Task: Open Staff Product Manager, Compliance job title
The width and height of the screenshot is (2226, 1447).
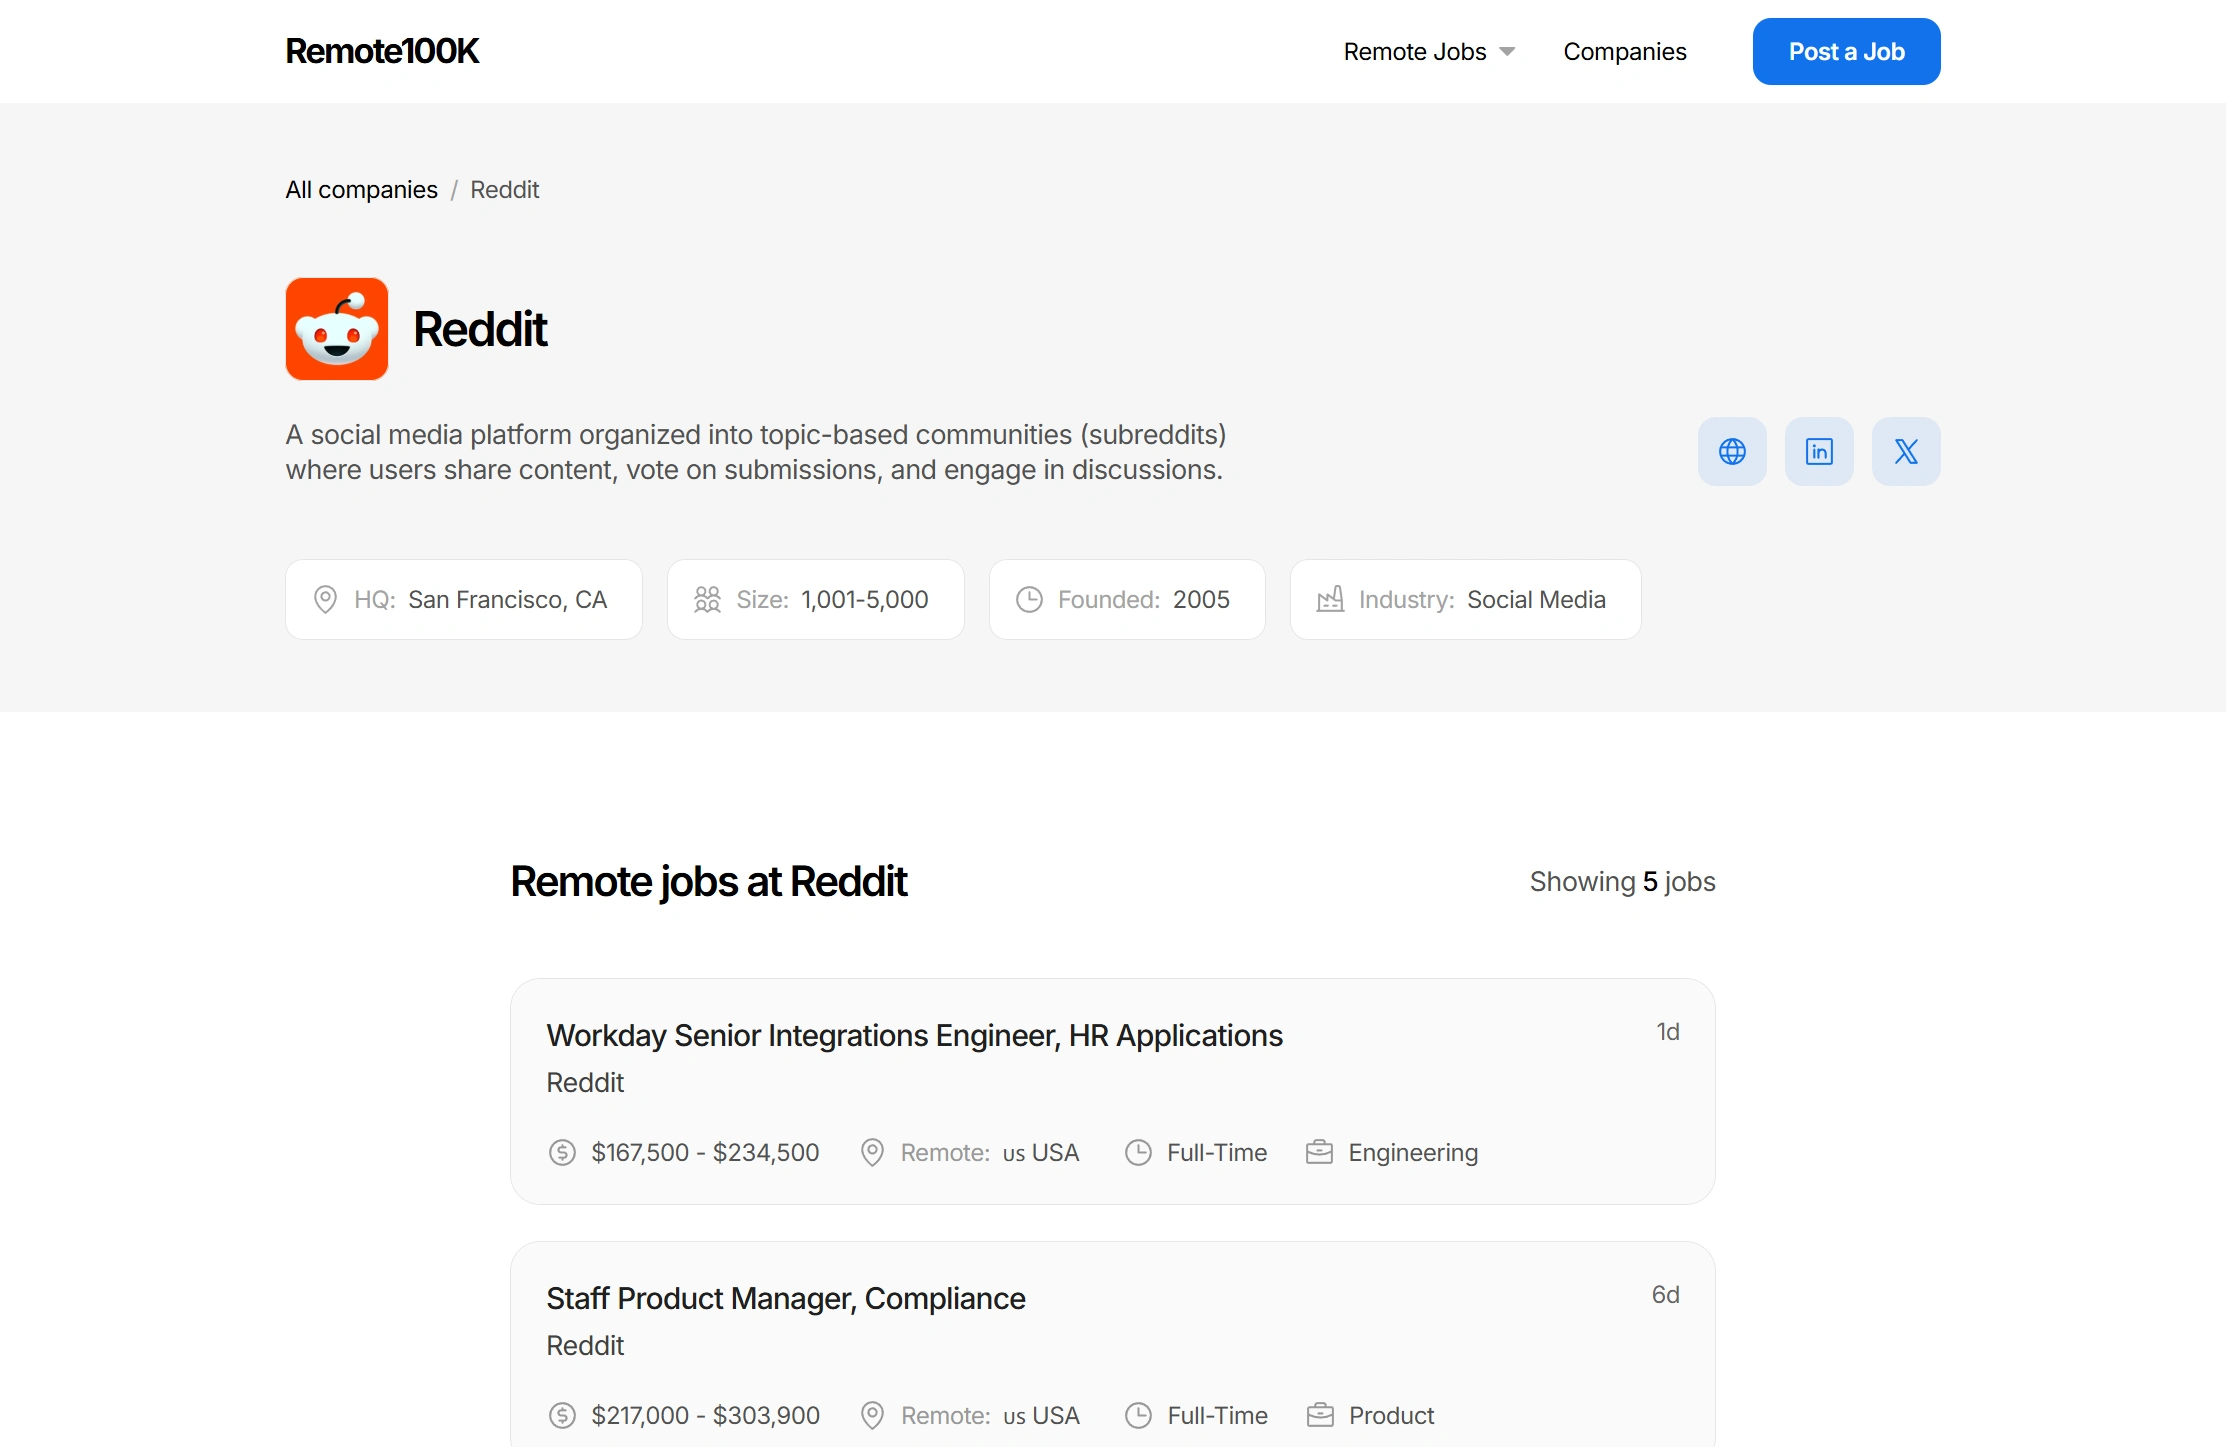Action: click(x=786, y=1298)
